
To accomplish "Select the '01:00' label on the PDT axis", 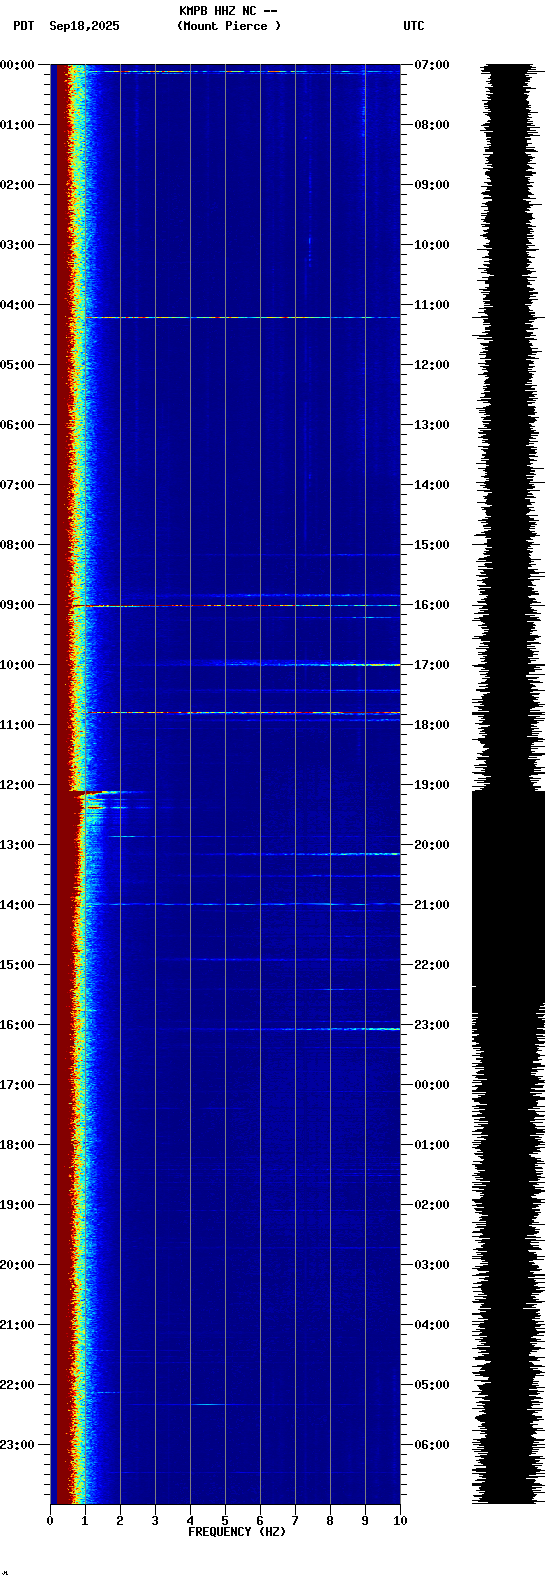I will pos(17,125).
